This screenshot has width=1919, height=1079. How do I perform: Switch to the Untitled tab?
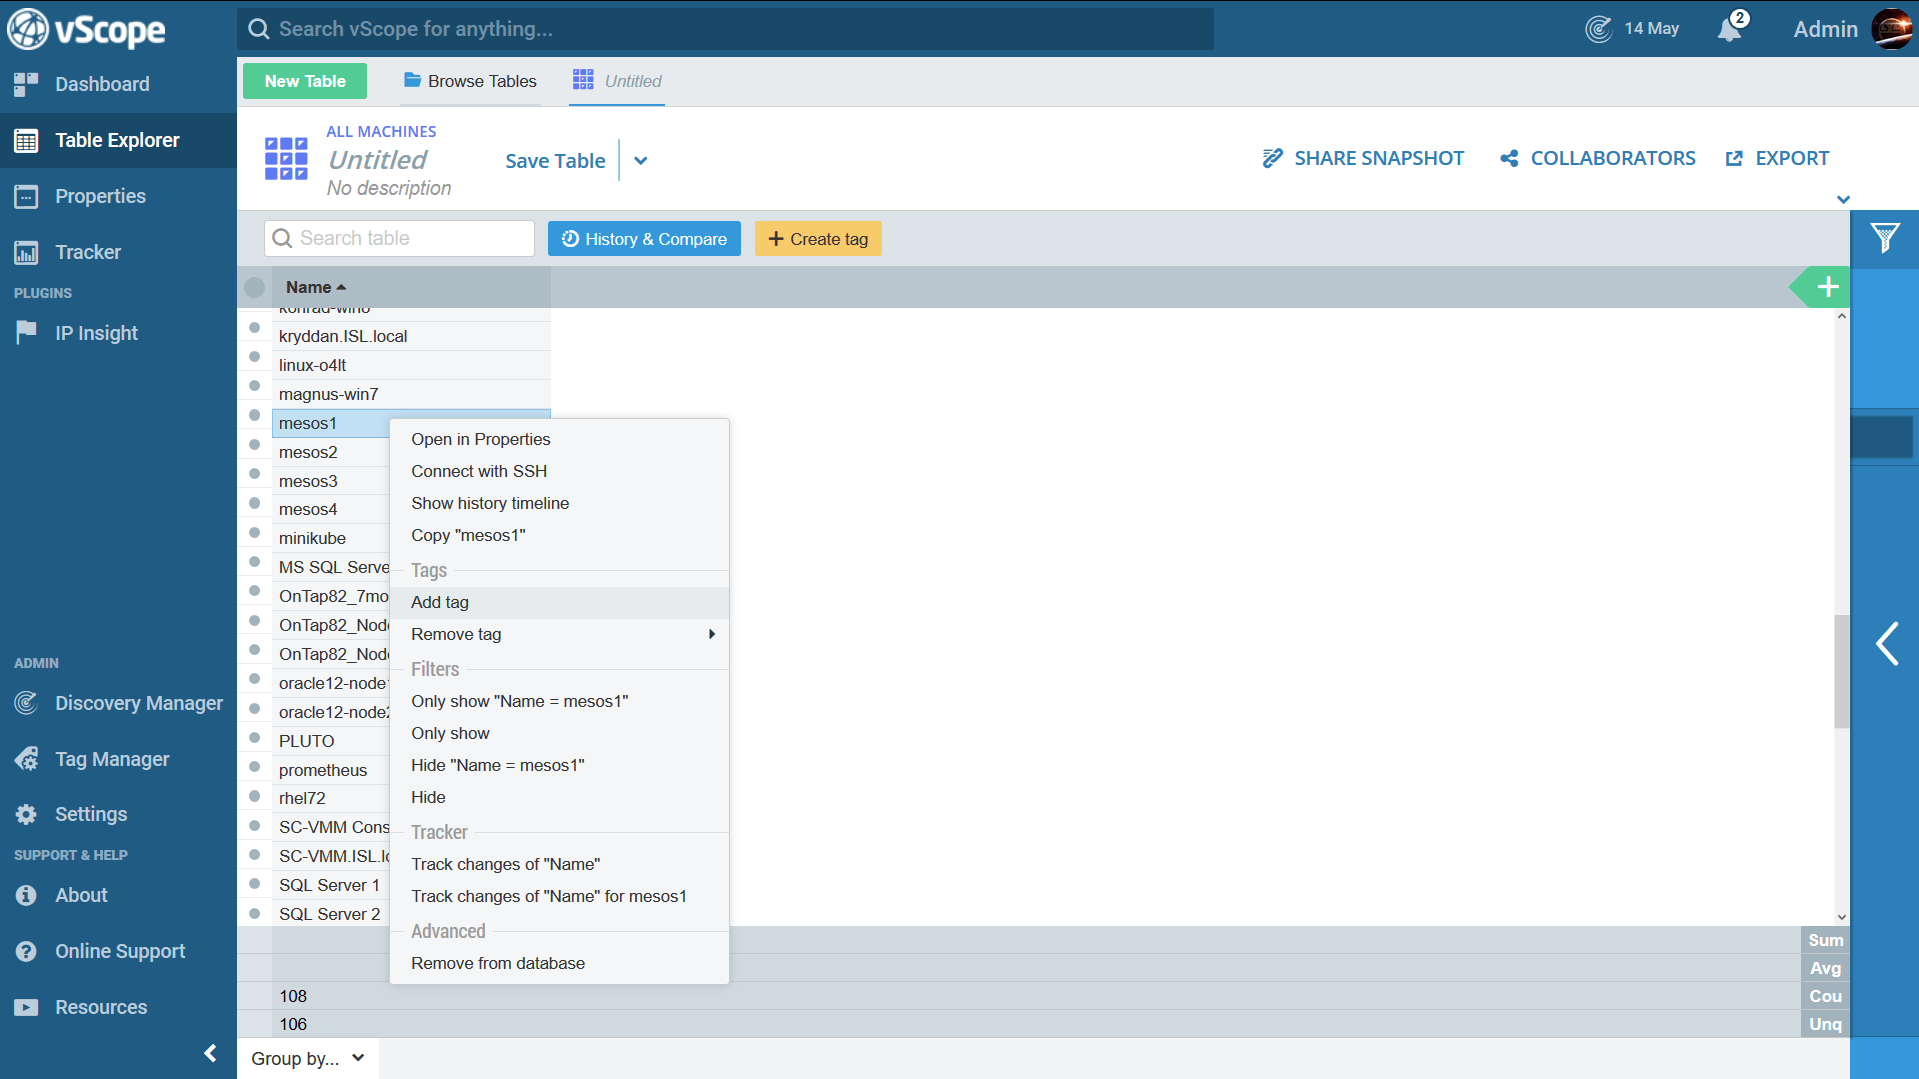point(618,81)
